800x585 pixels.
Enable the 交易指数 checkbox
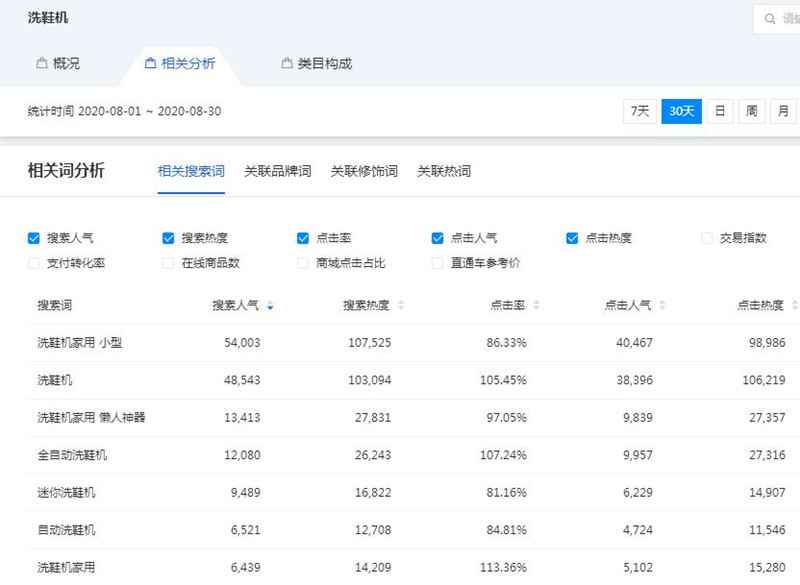[706, 238]
